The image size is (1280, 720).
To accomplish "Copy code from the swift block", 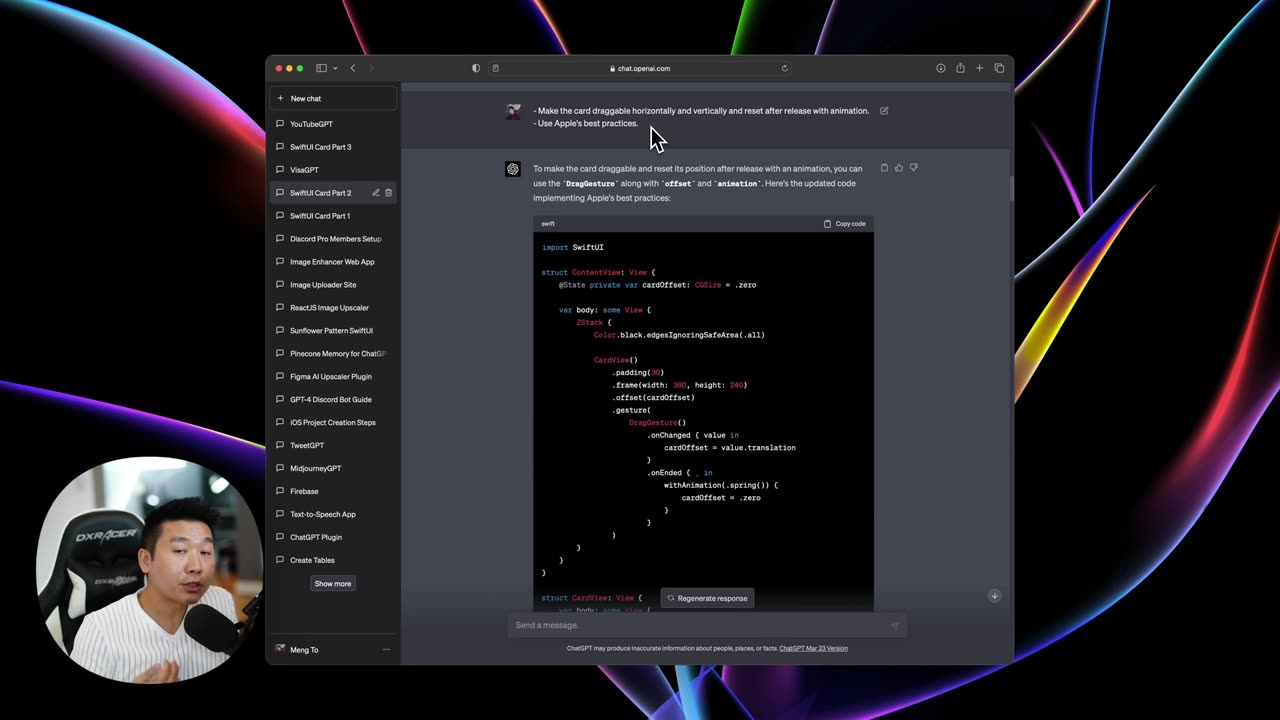I will [x=845, y=224].
